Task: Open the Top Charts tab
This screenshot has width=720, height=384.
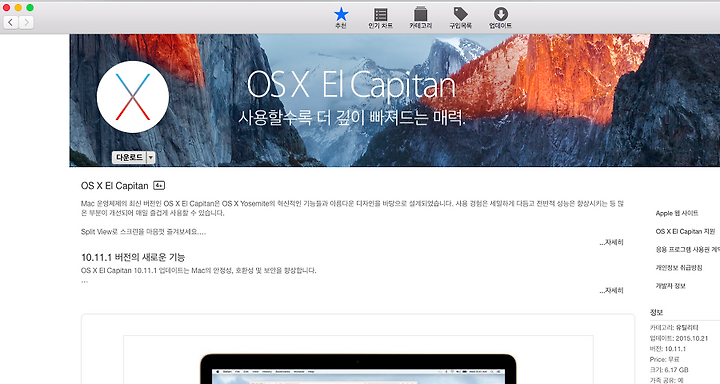Action: pyautogui.click(x=380, y=18)
